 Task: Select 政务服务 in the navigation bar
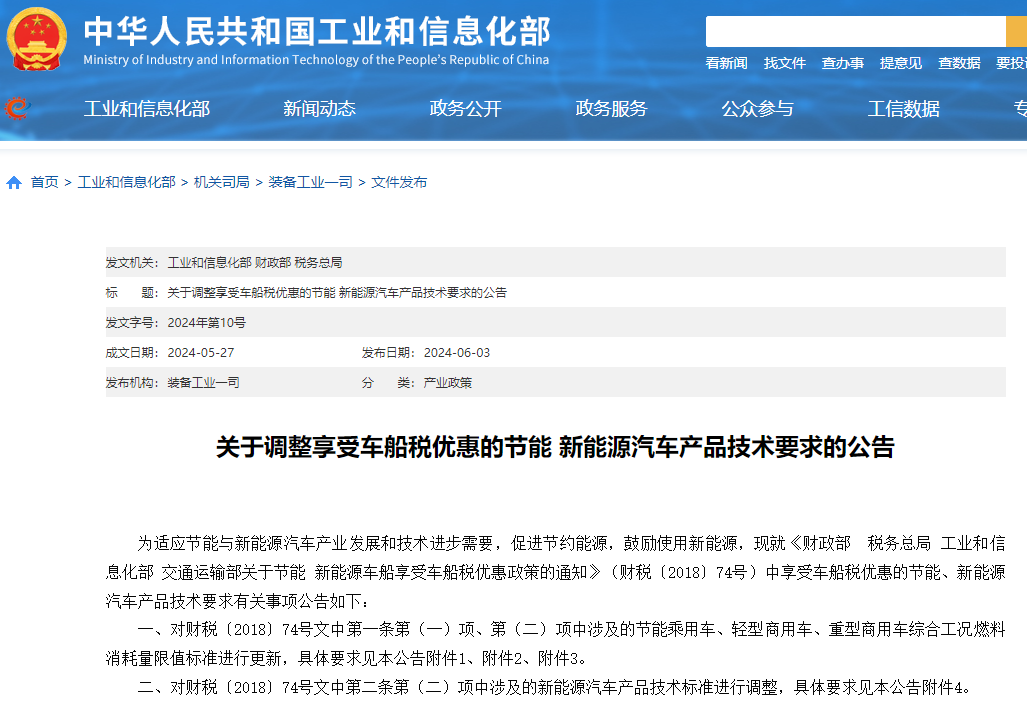click(x=611, y=109)
